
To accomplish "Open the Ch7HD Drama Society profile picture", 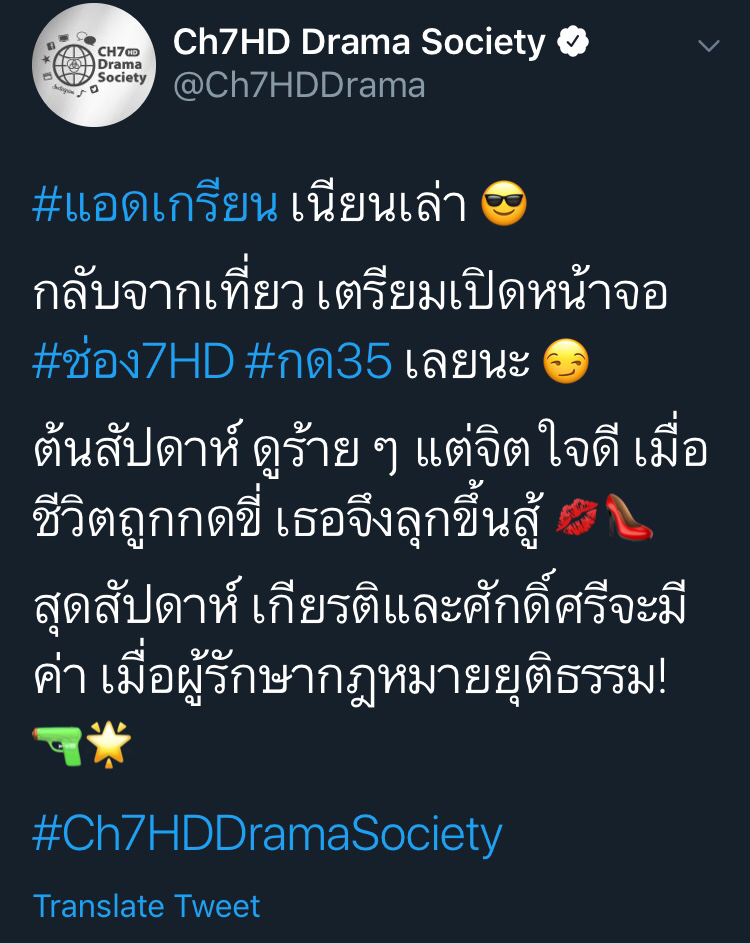I will click(x=94, y=65).
